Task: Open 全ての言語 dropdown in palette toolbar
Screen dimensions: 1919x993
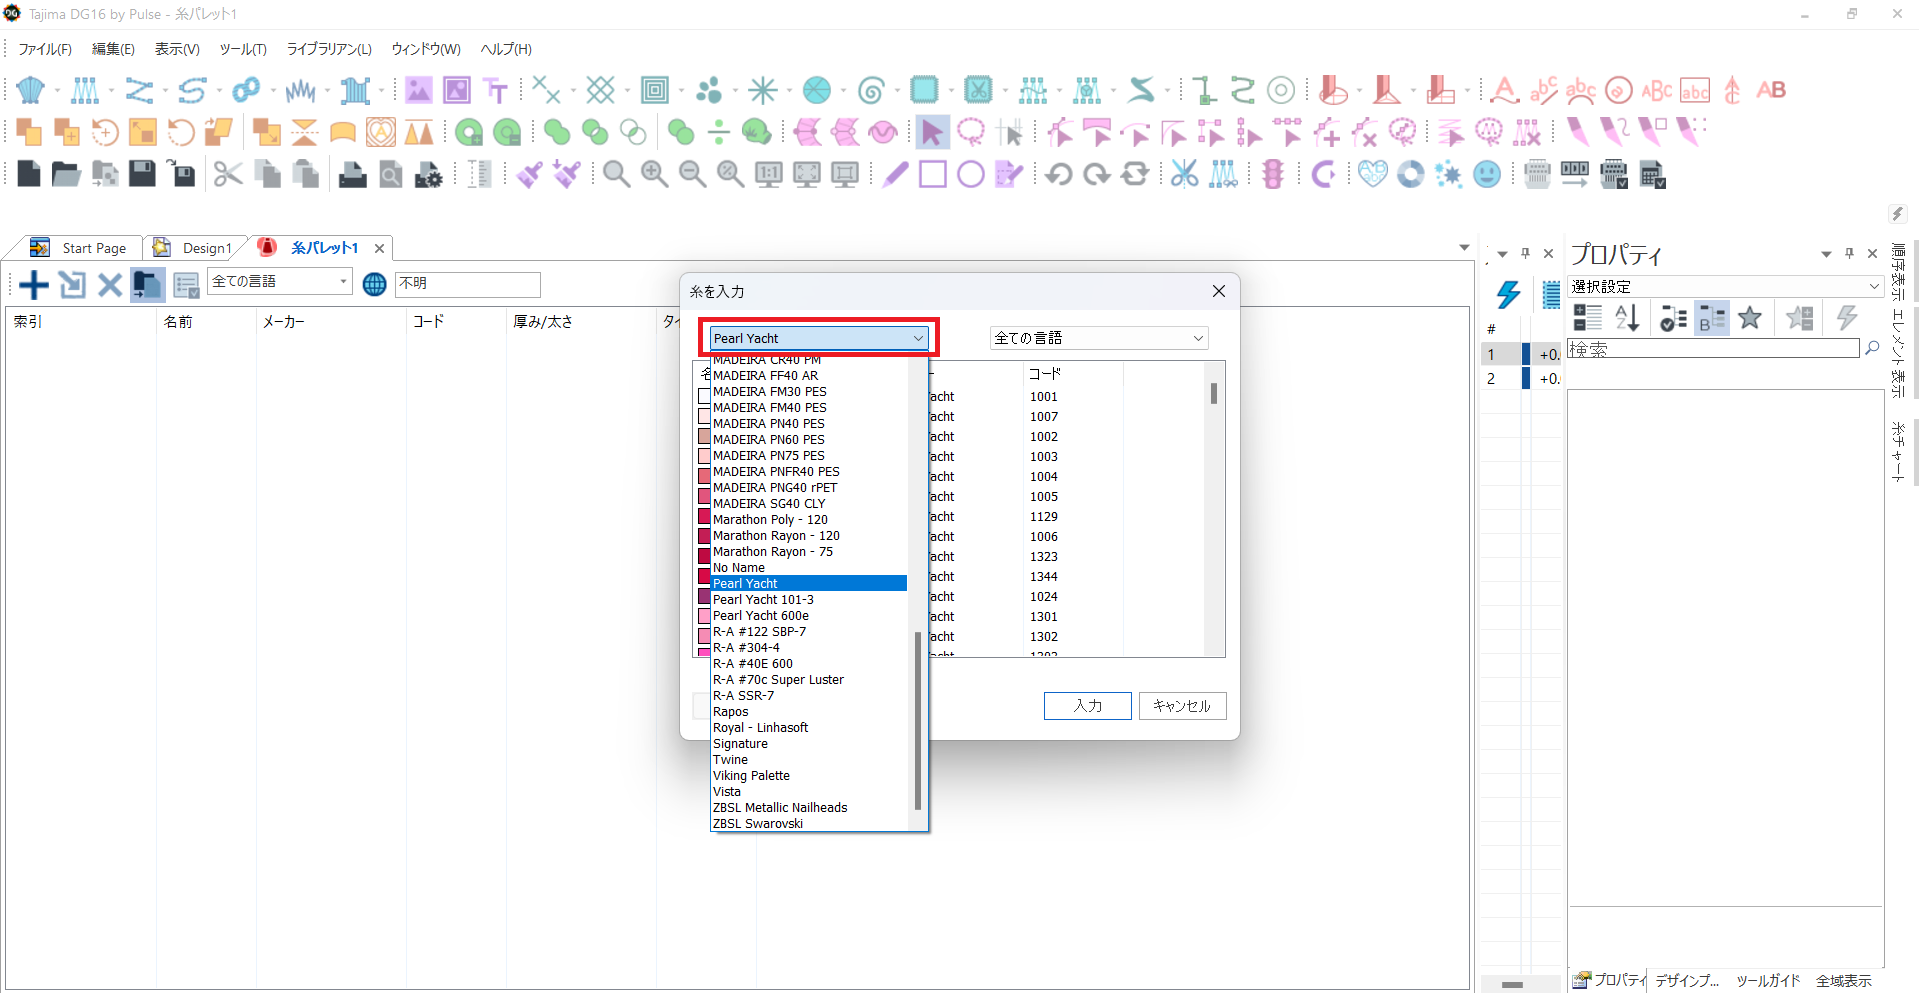Action: [x=280, y=282]
